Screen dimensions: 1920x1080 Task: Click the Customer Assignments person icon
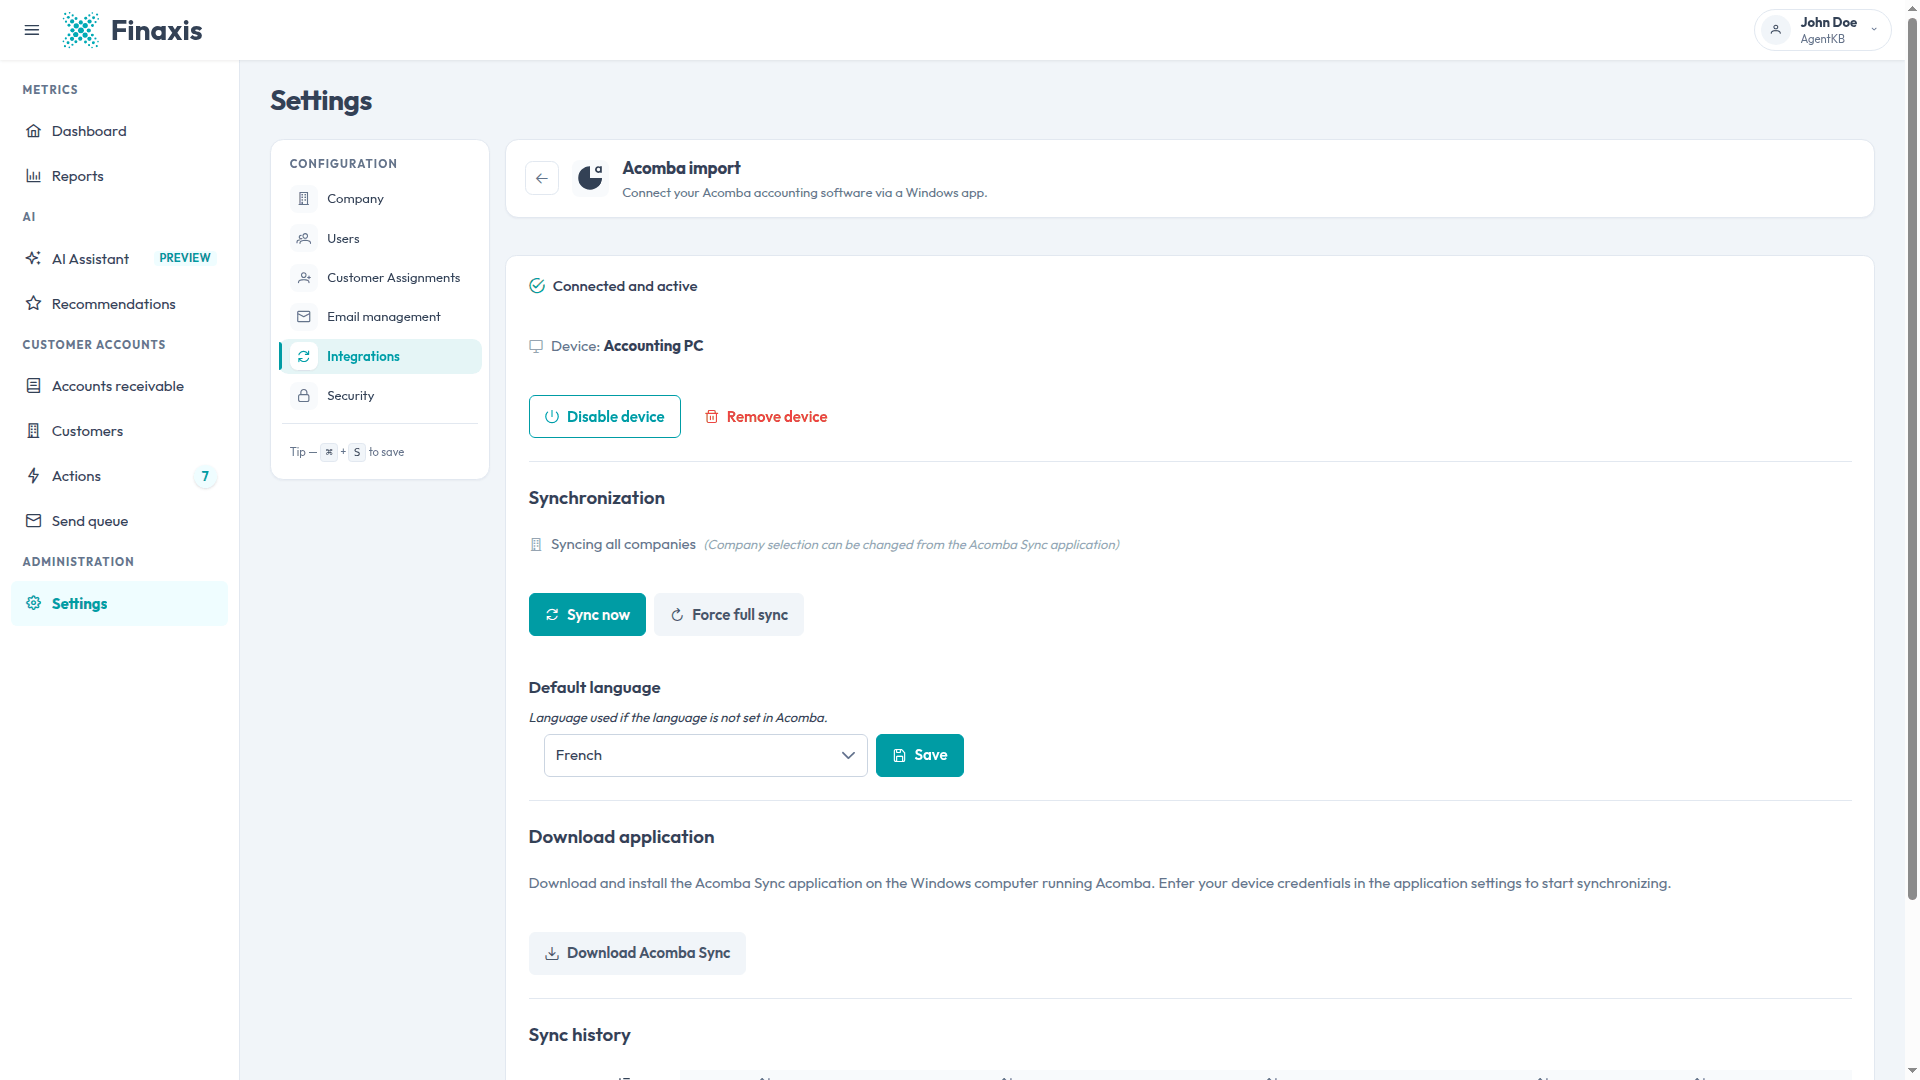pyautogui.click(x=304, y=278)
